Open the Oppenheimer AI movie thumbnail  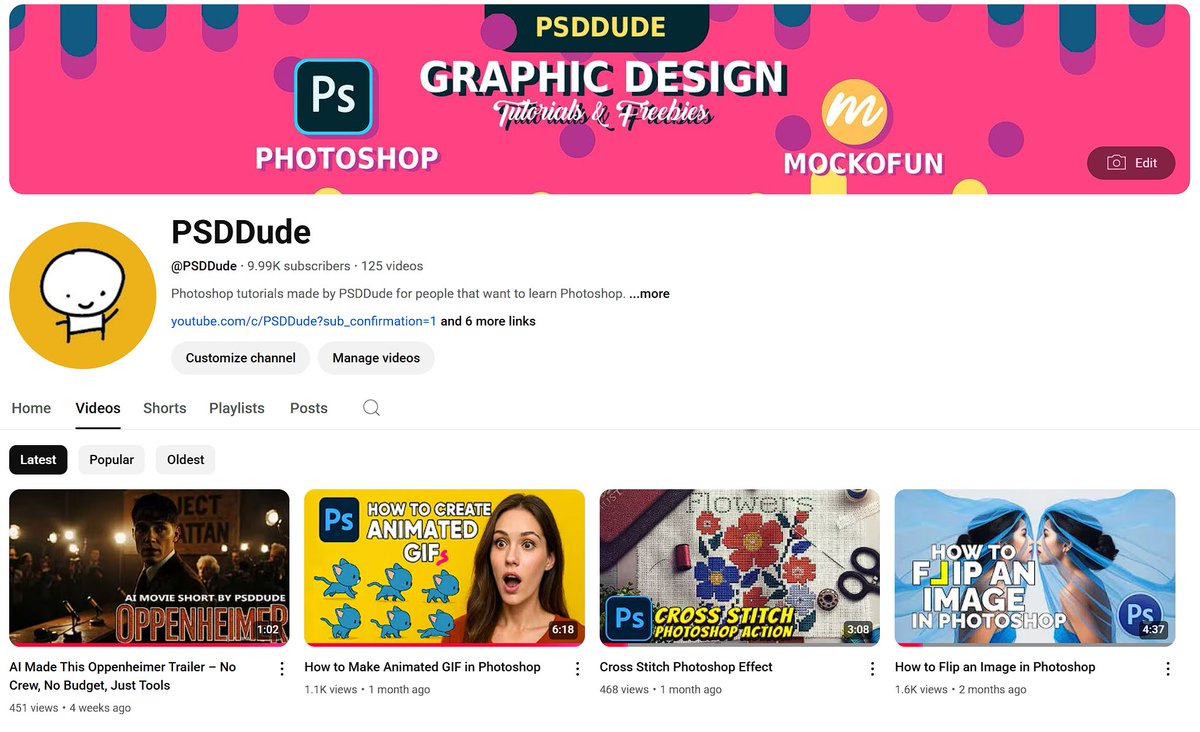(x=149, y=568)
